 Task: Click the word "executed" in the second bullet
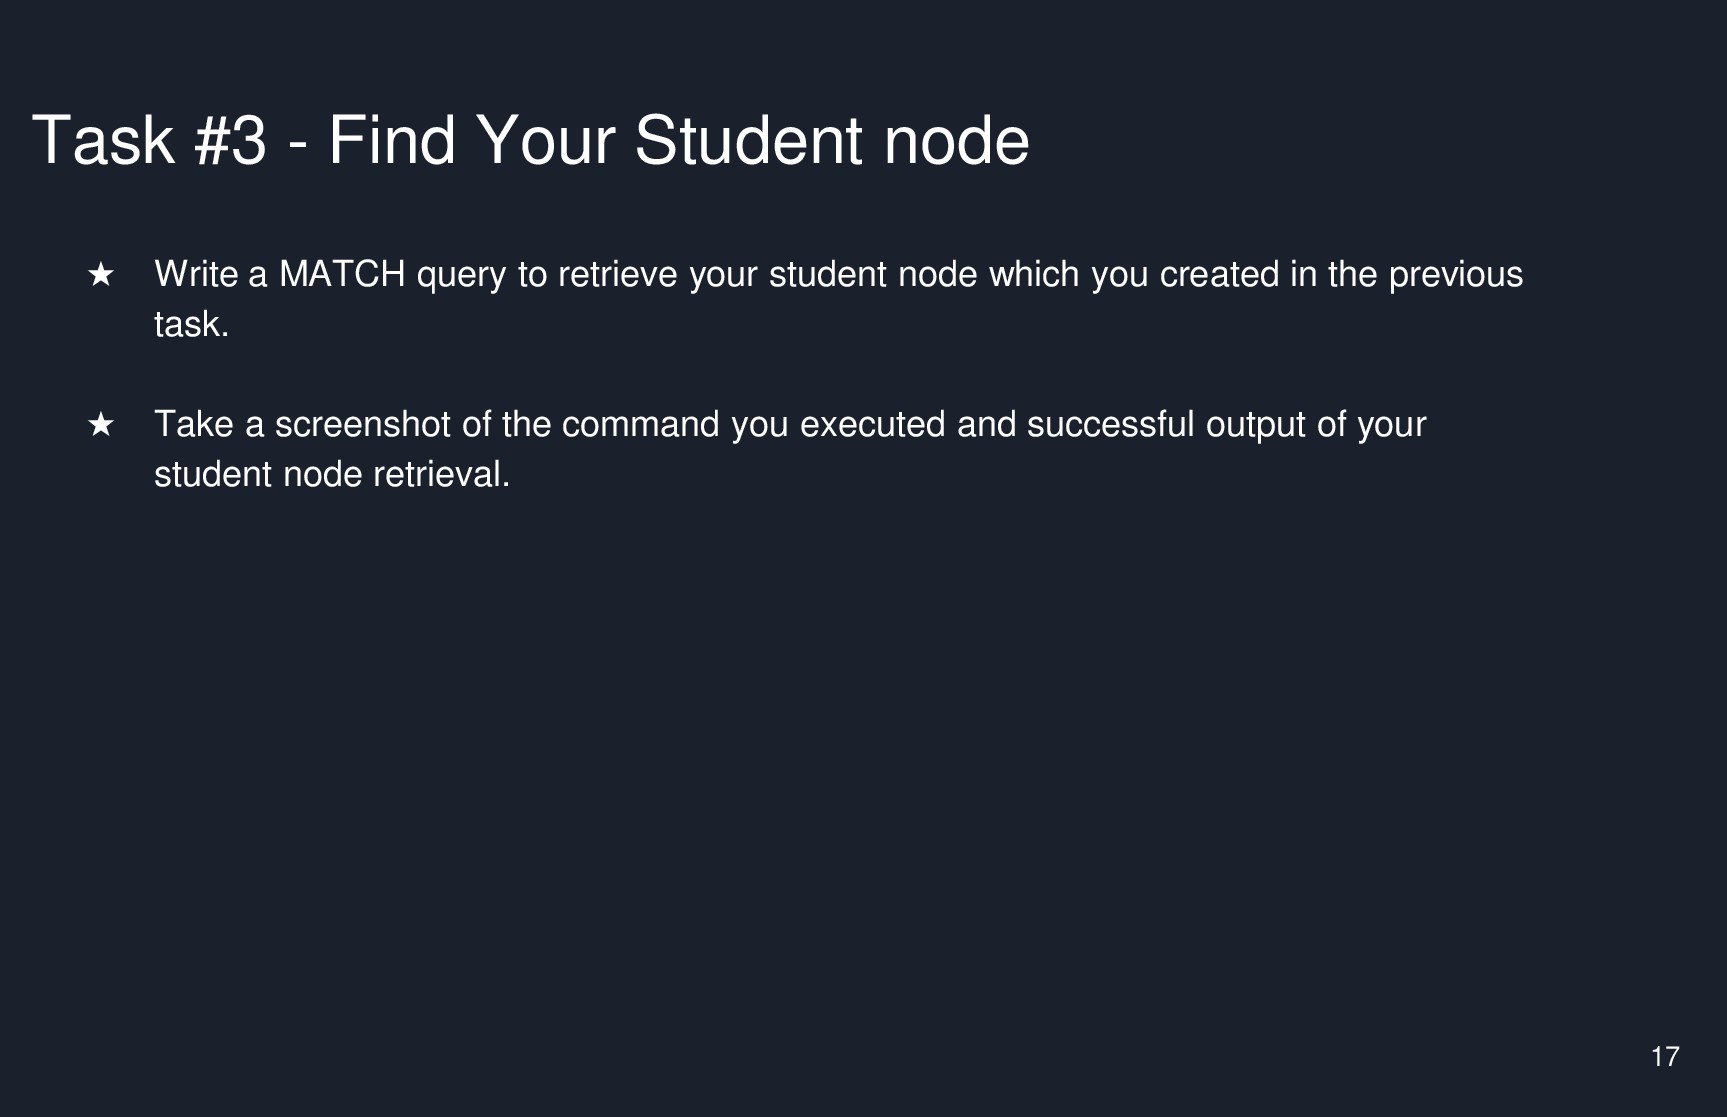pyautogui.click(x=873, y=424)
